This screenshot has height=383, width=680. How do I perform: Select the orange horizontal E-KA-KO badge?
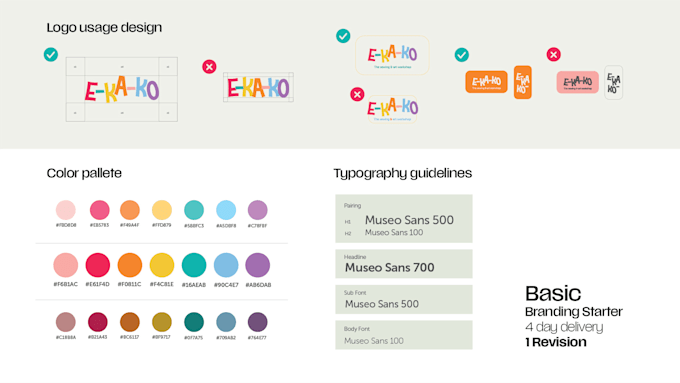click(x=486, y=82)
